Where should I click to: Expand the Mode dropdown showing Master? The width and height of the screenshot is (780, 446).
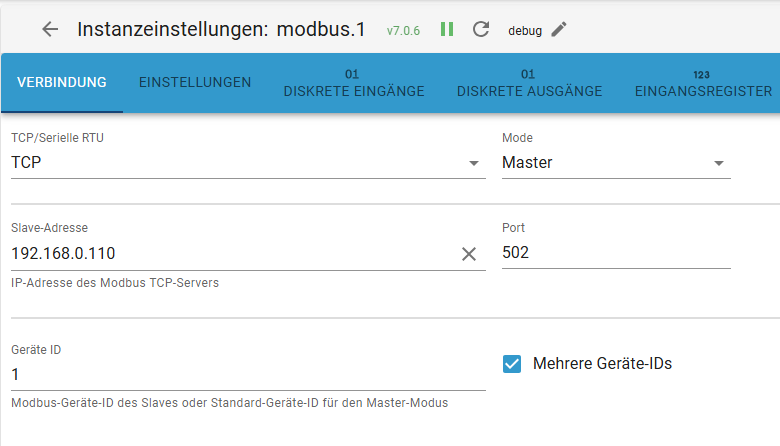tap(718, 163)
